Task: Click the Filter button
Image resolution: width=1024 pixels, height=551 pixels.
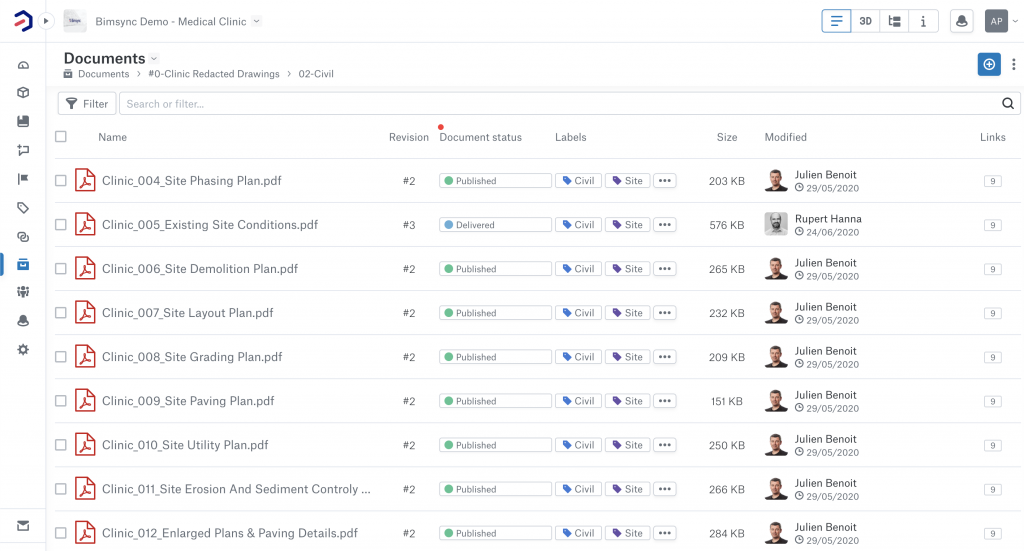Action: (x=87, y=103)
